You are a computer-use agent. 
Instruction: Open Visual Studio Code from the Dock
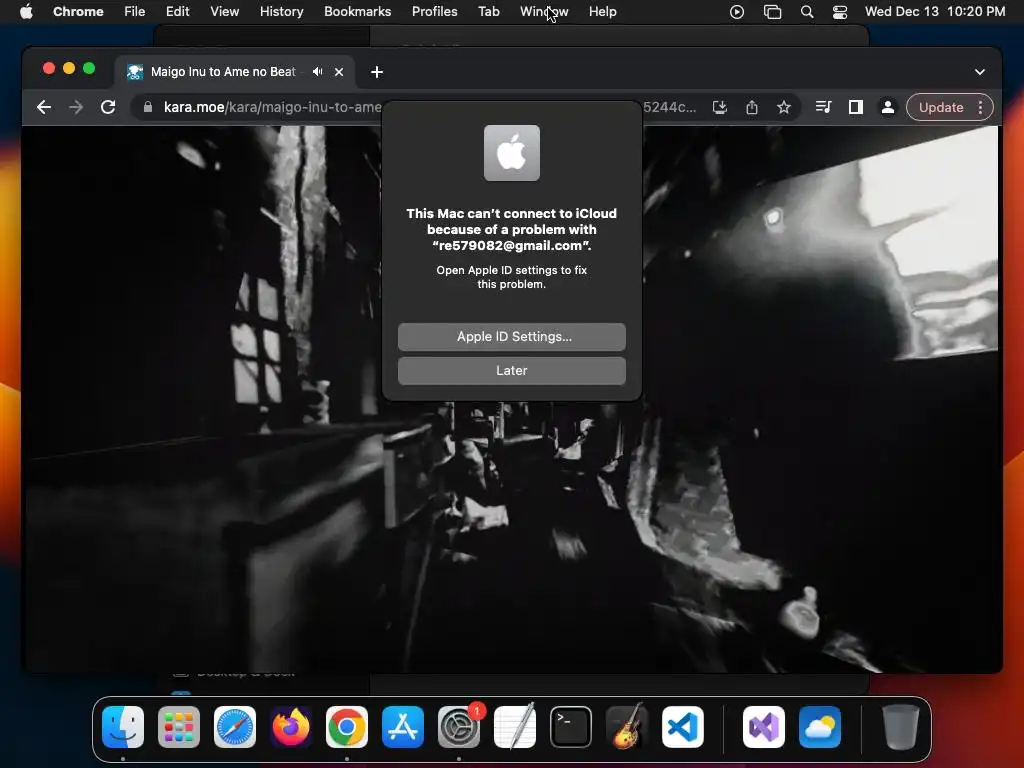683,727
